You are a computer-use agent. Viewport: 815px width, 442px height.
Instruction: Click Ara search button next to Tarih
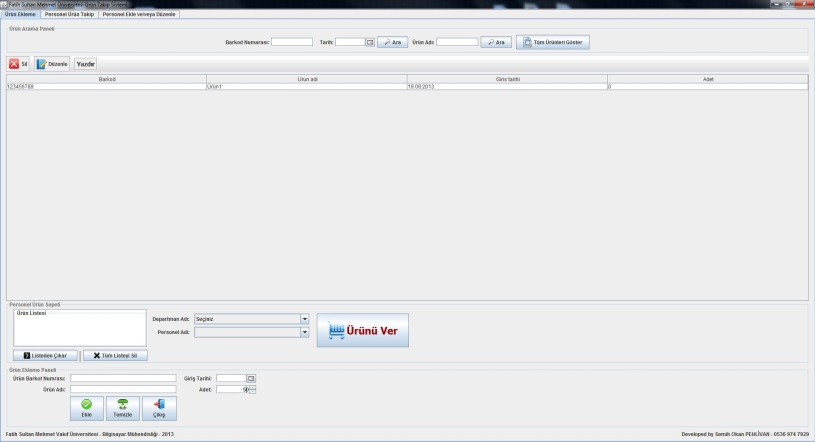click(392, 42)
